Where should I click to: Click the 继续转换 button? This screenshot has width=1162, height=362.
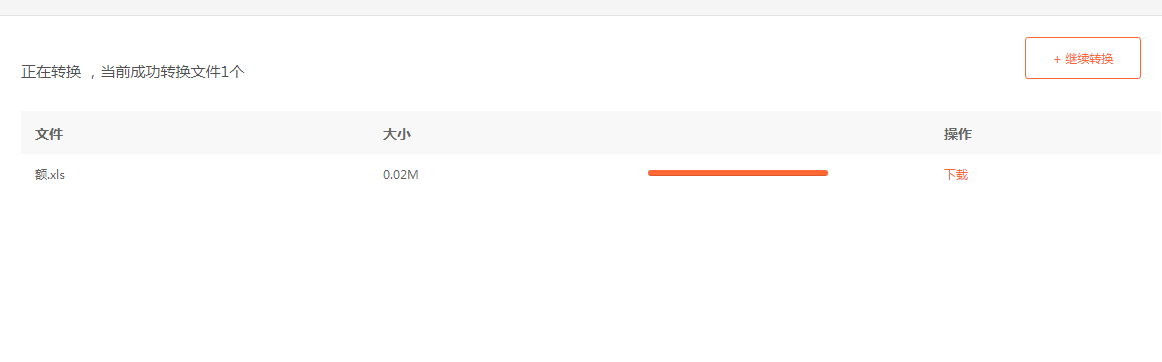click(1083, 58)
